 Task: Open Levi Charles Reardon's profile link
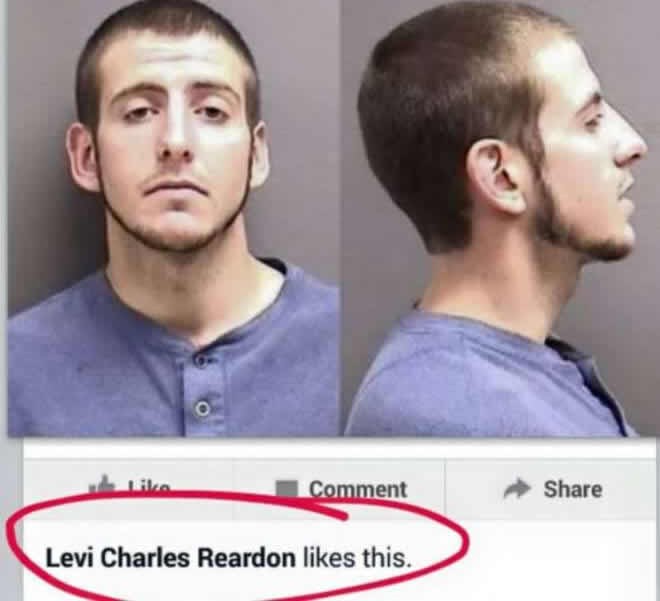coord(171,558)
